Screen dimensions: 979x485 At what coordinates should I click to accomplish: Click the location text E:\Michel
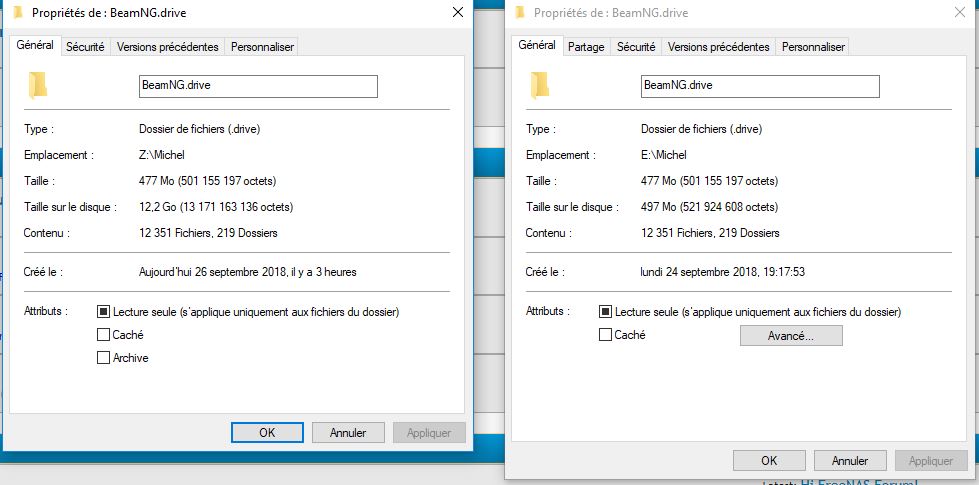664,155
